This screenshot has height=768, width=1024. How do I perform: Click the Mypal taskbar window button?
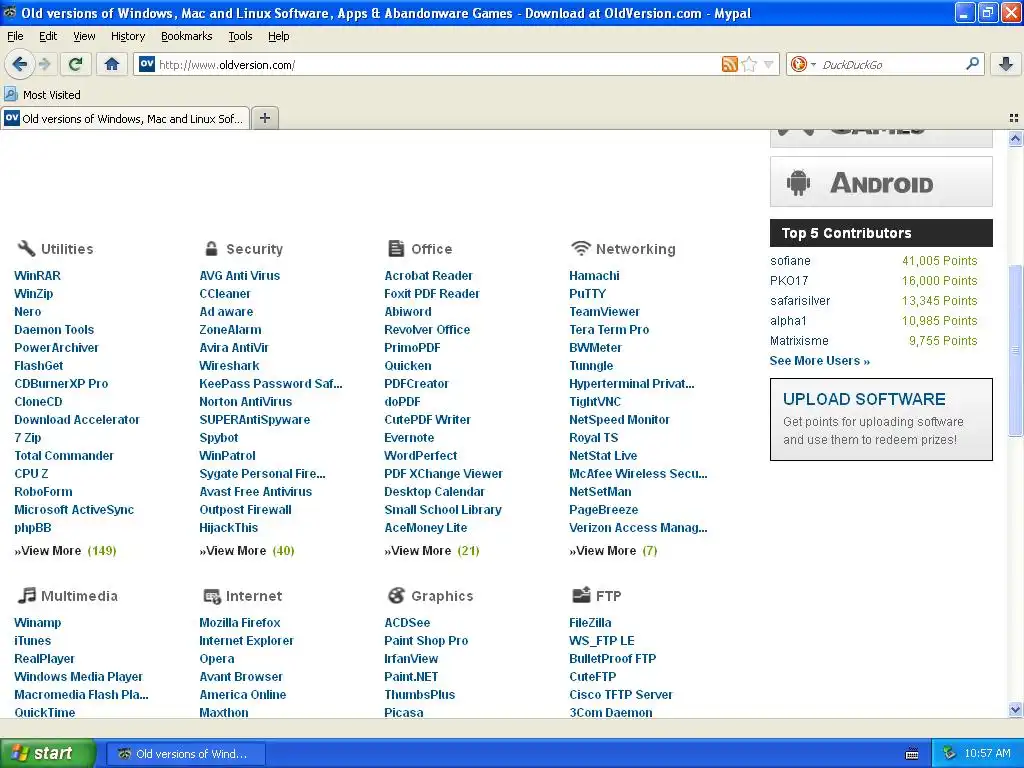tap(185, 754)
